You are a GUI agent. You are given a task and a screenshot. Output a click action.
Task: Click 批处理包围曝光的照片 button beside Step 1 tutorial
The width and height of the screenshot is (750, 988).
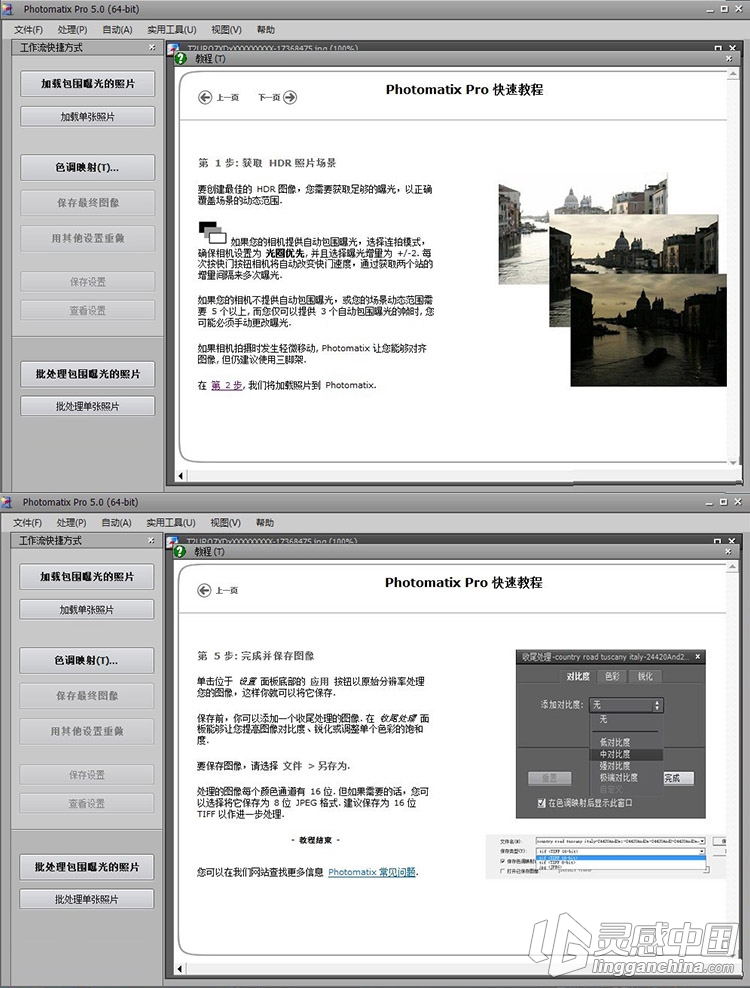(x=88, y=374)
